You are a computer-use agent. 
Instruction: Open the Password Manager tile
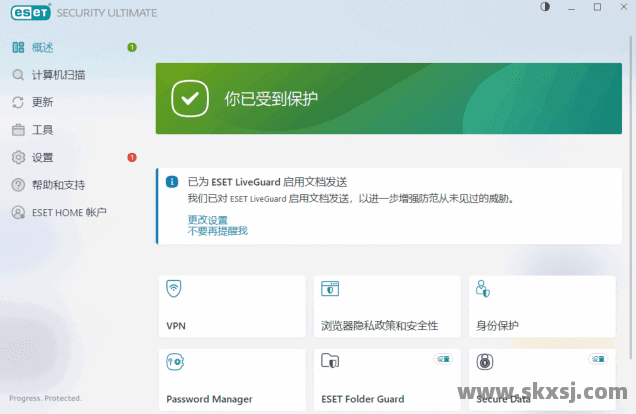[x=232, y=380]
